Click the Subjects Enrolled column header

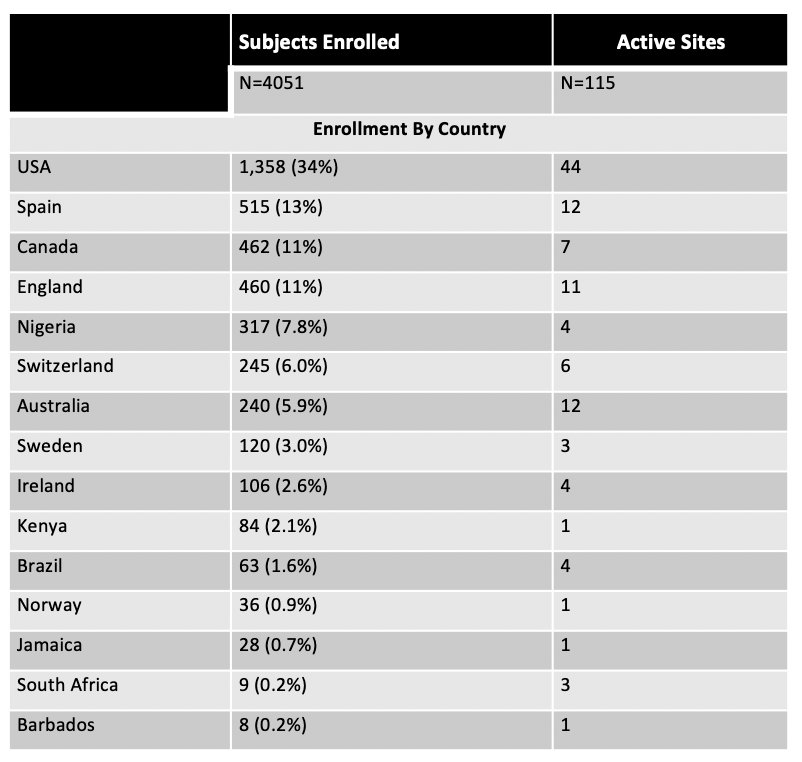pos(392,40)
